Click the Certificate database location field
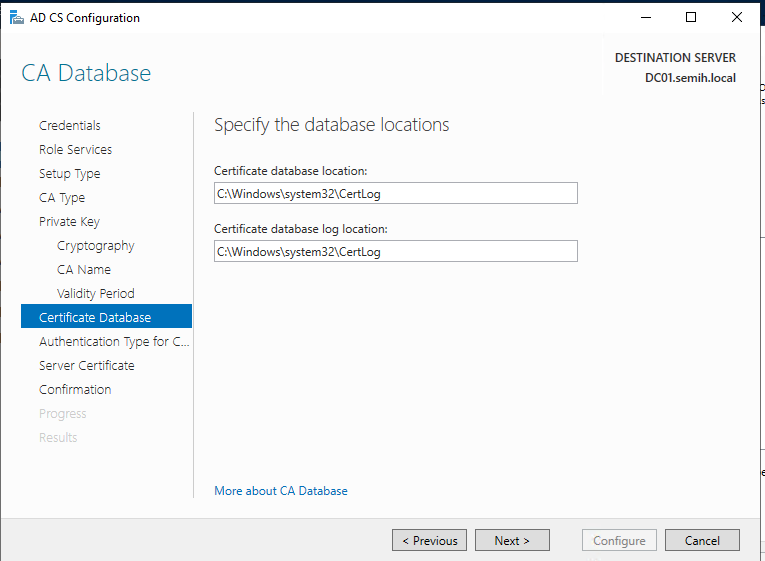765x561 pixels. [395, 194]
